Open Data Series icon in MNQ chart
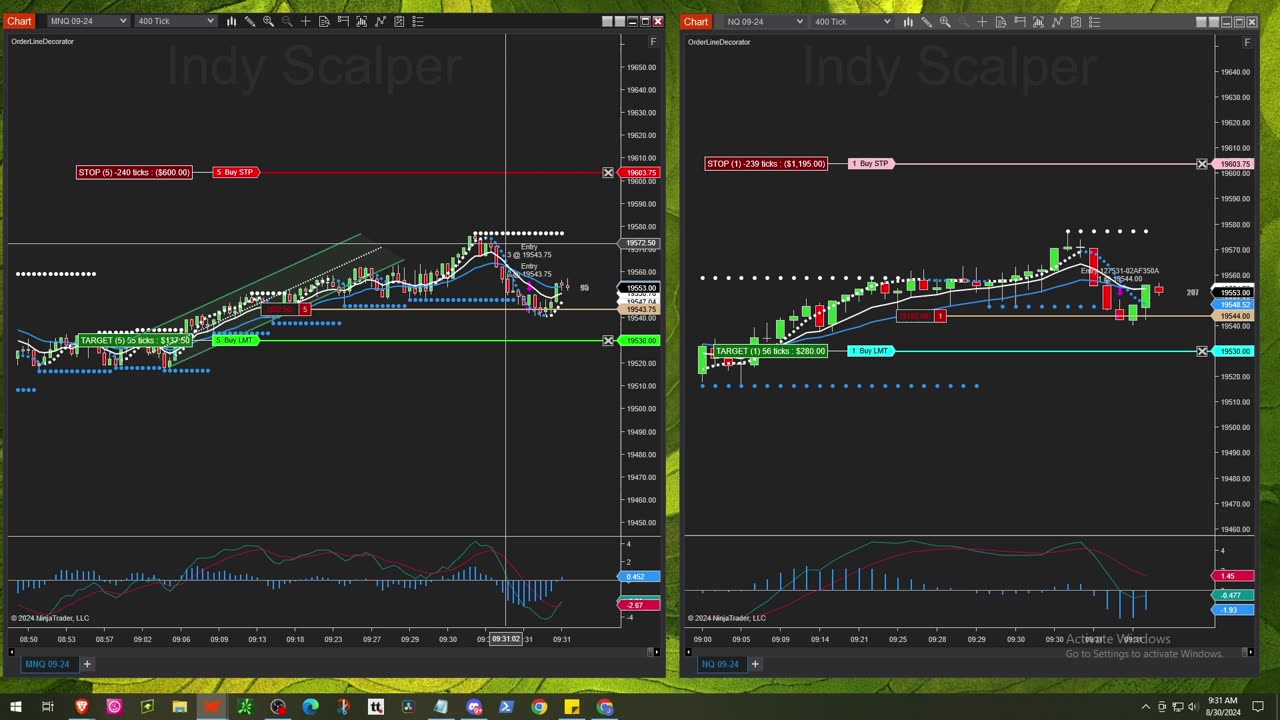The width and height of the screenshot is (1280, 720). [x=362, y=21]
